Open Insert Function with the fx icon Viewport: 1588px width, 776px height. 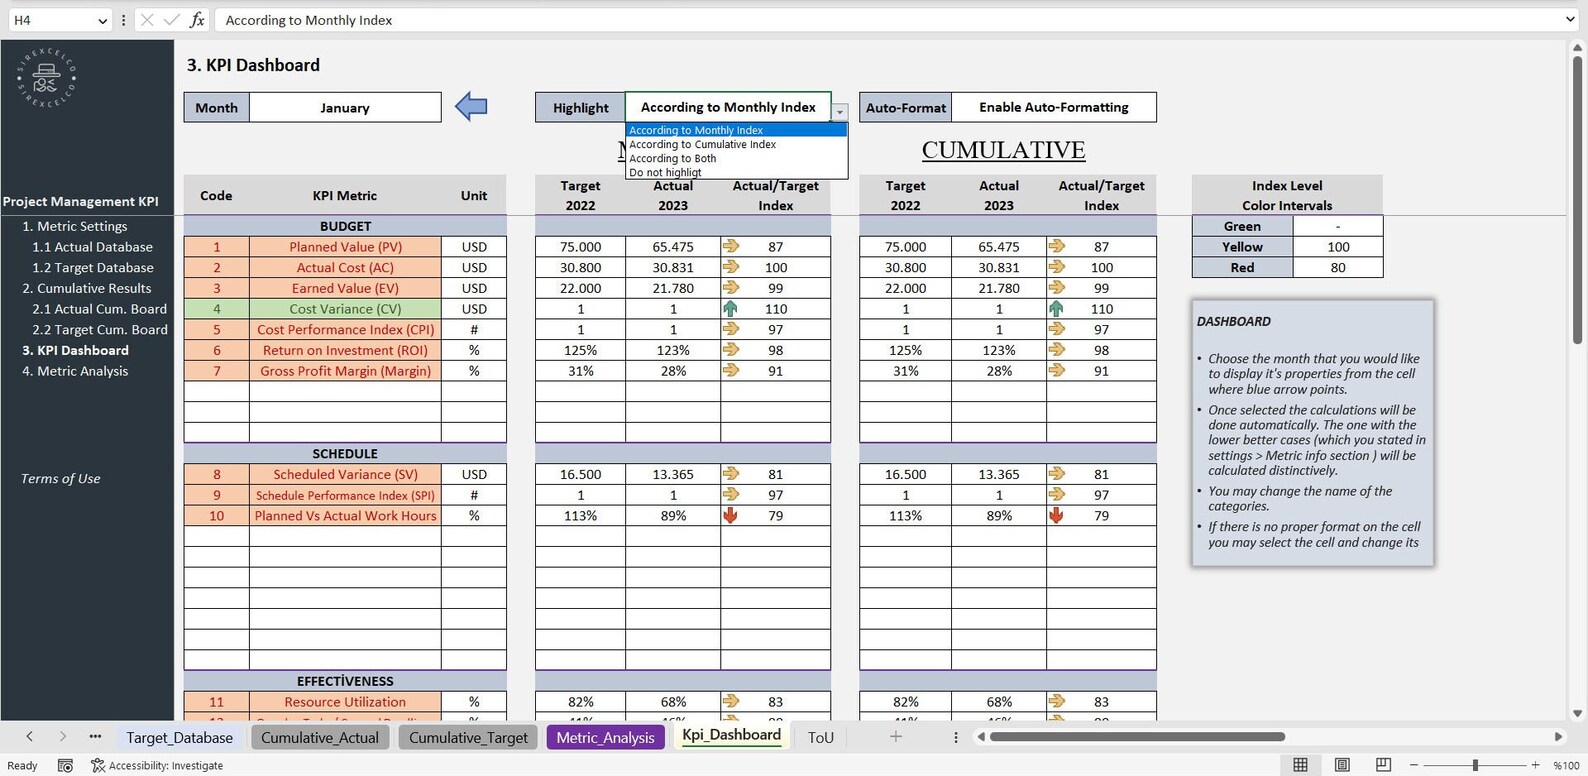(x=197, y=20)
